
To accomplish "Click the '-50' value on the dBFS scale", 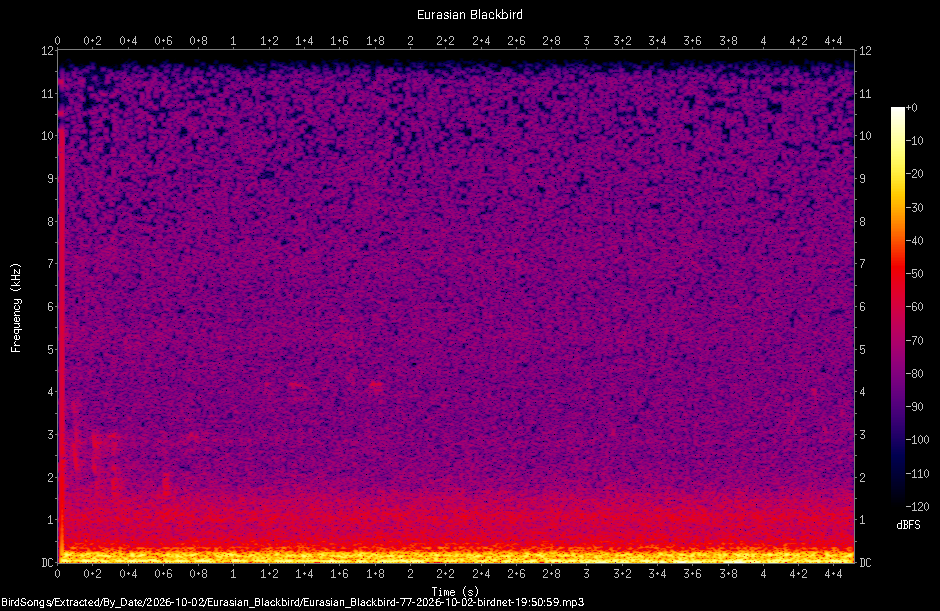I will [915, 273].
